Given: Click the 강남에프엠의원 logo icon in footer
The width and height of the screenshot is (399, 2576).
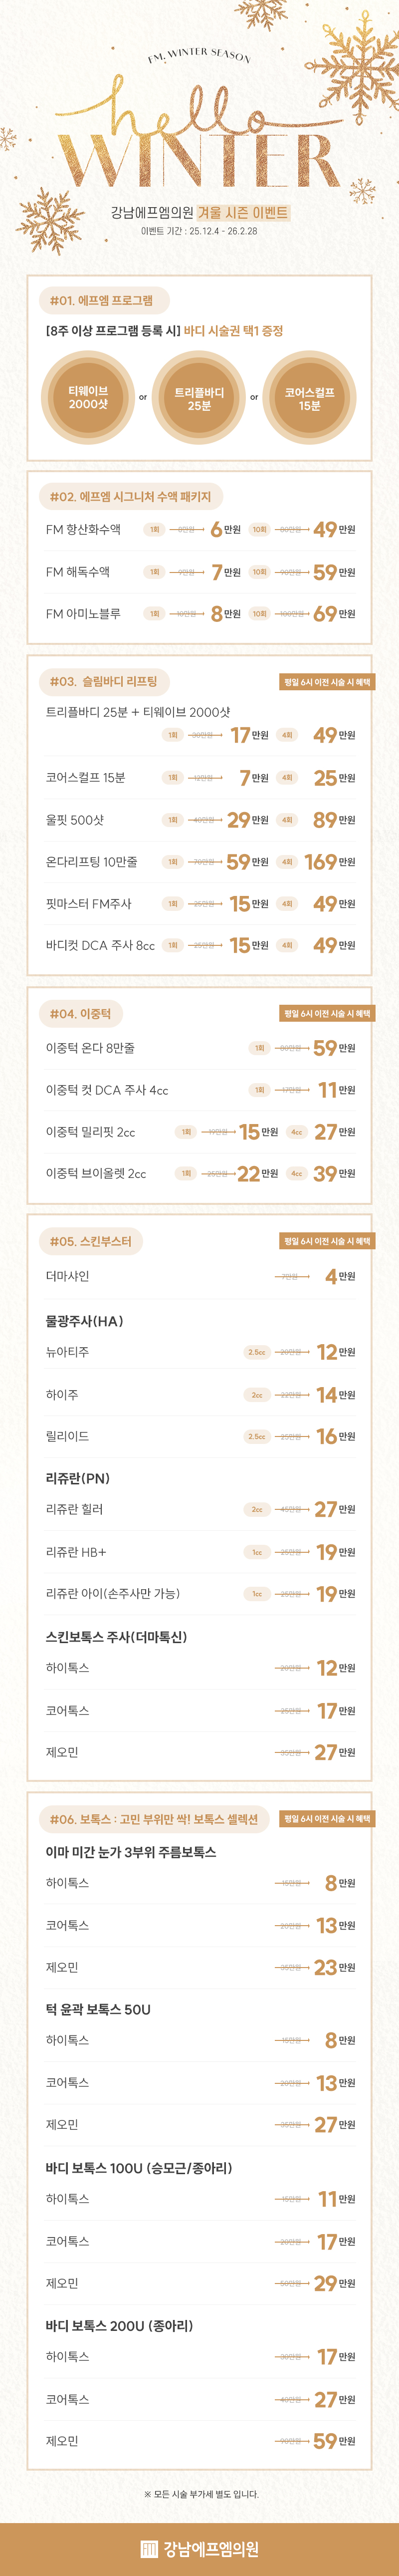Looking at the screenshot, I should 149,2548.
